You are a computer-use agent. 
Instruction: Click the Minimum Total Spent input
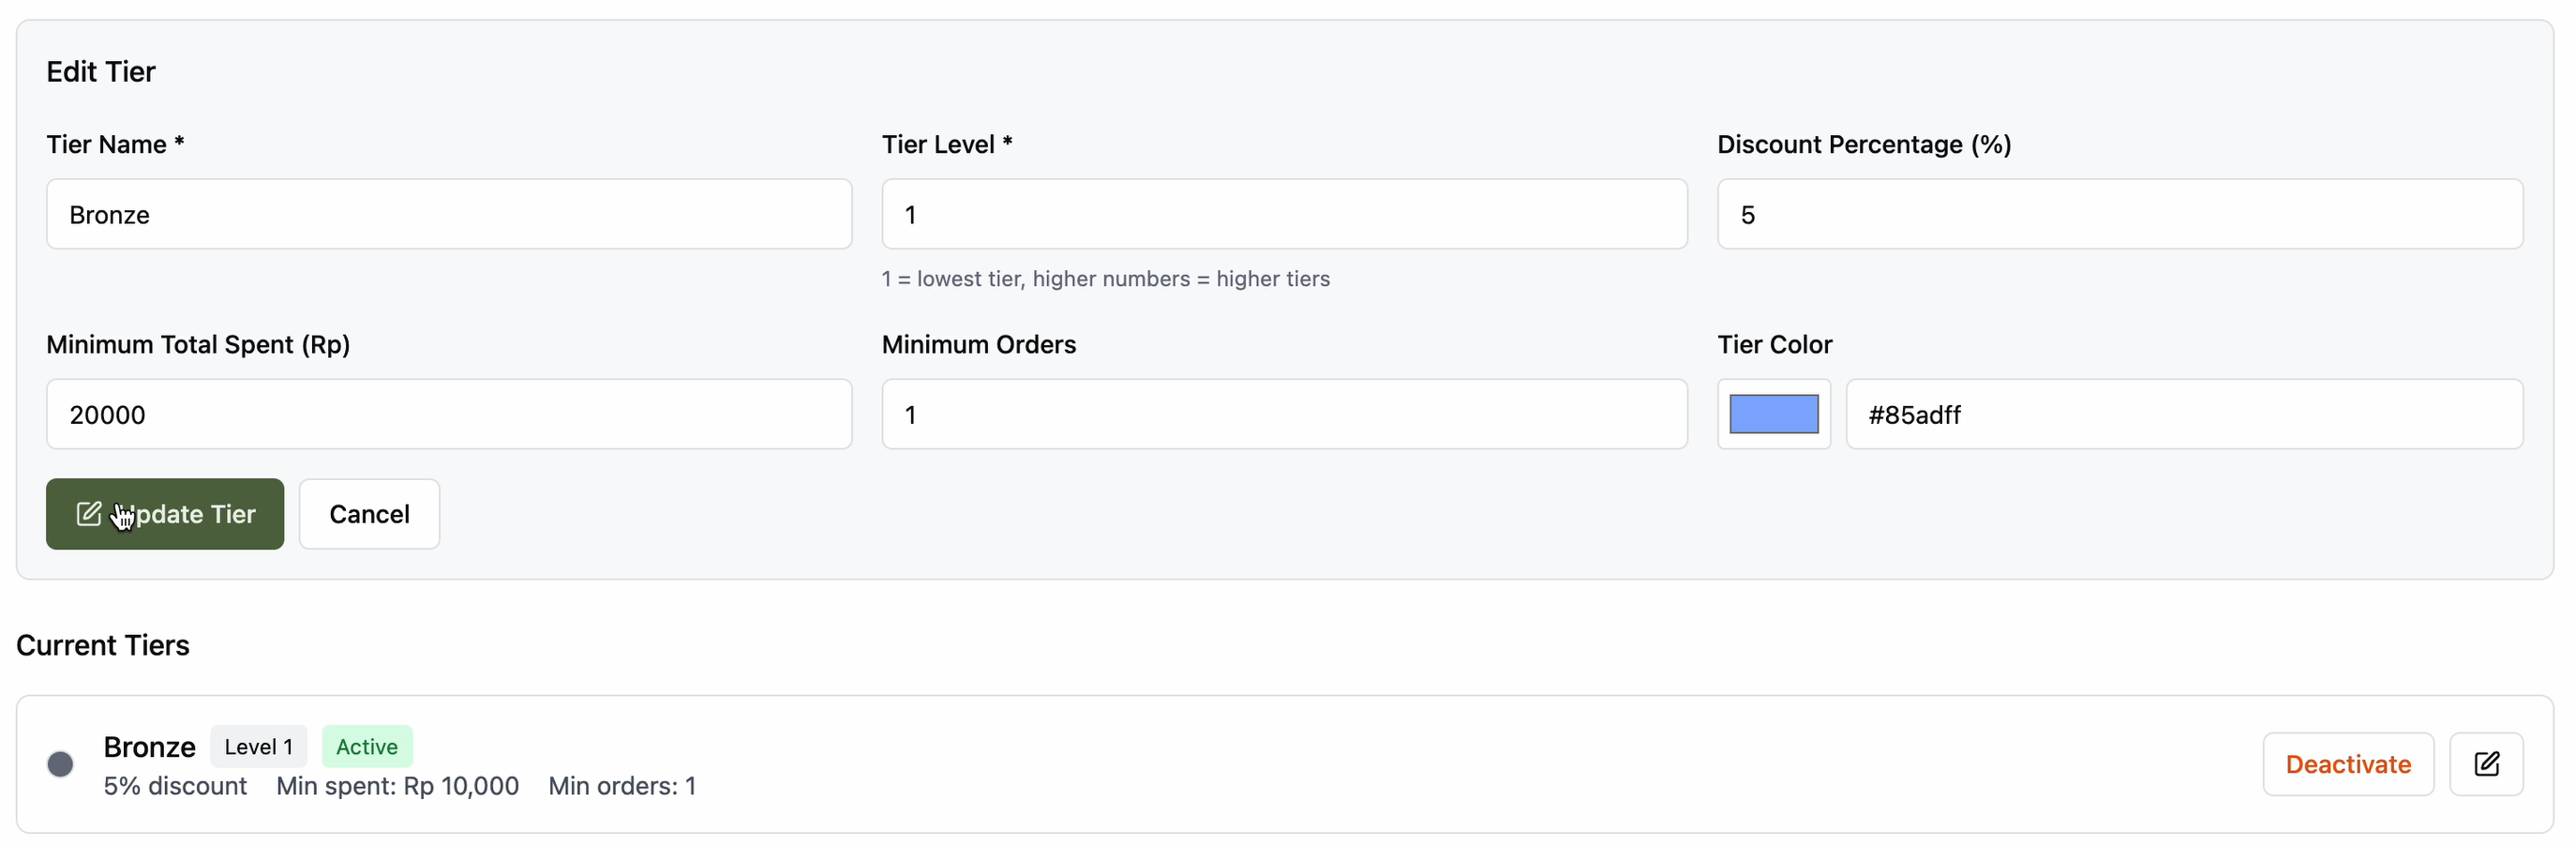pos(448,415)
